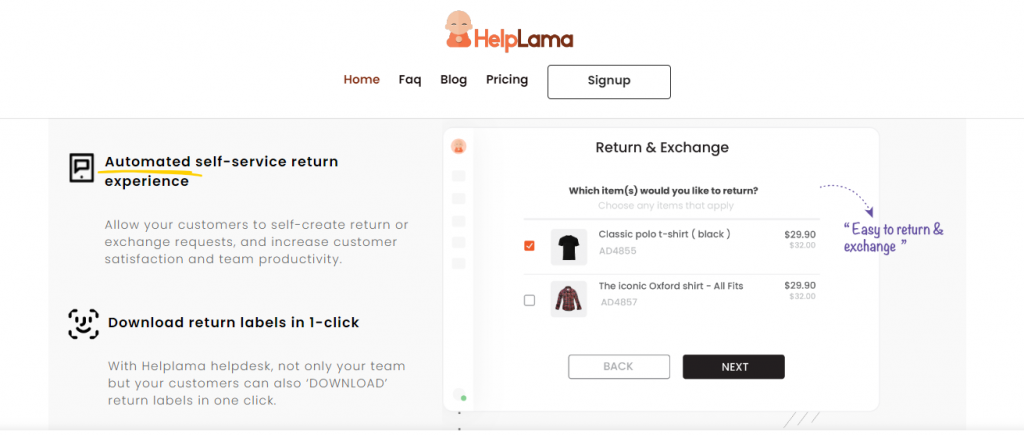The image size is (1024, 435).
Task: Click the face scan icon beside Download heading
Action: coord(84,323)
